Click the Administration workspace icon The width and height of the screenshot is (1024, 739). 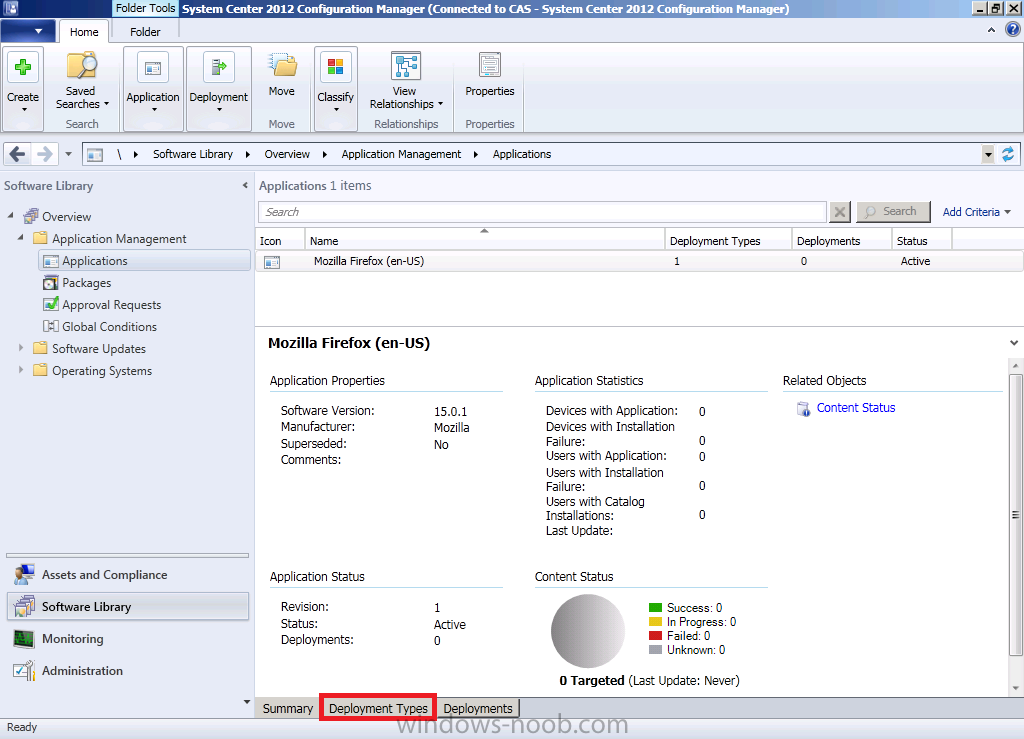(24, 670)
